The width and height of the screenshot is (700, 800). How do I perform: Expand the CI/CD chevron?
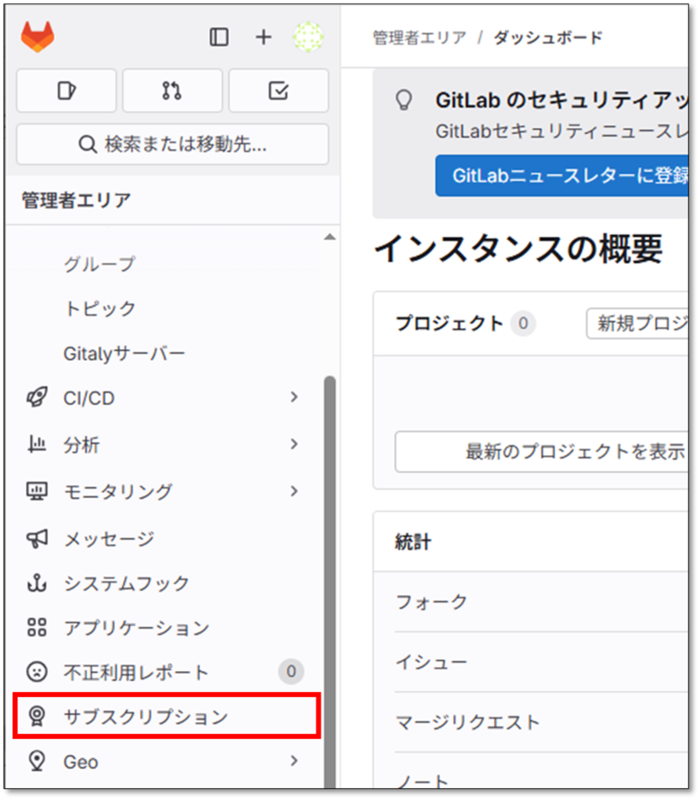(294, 397)
